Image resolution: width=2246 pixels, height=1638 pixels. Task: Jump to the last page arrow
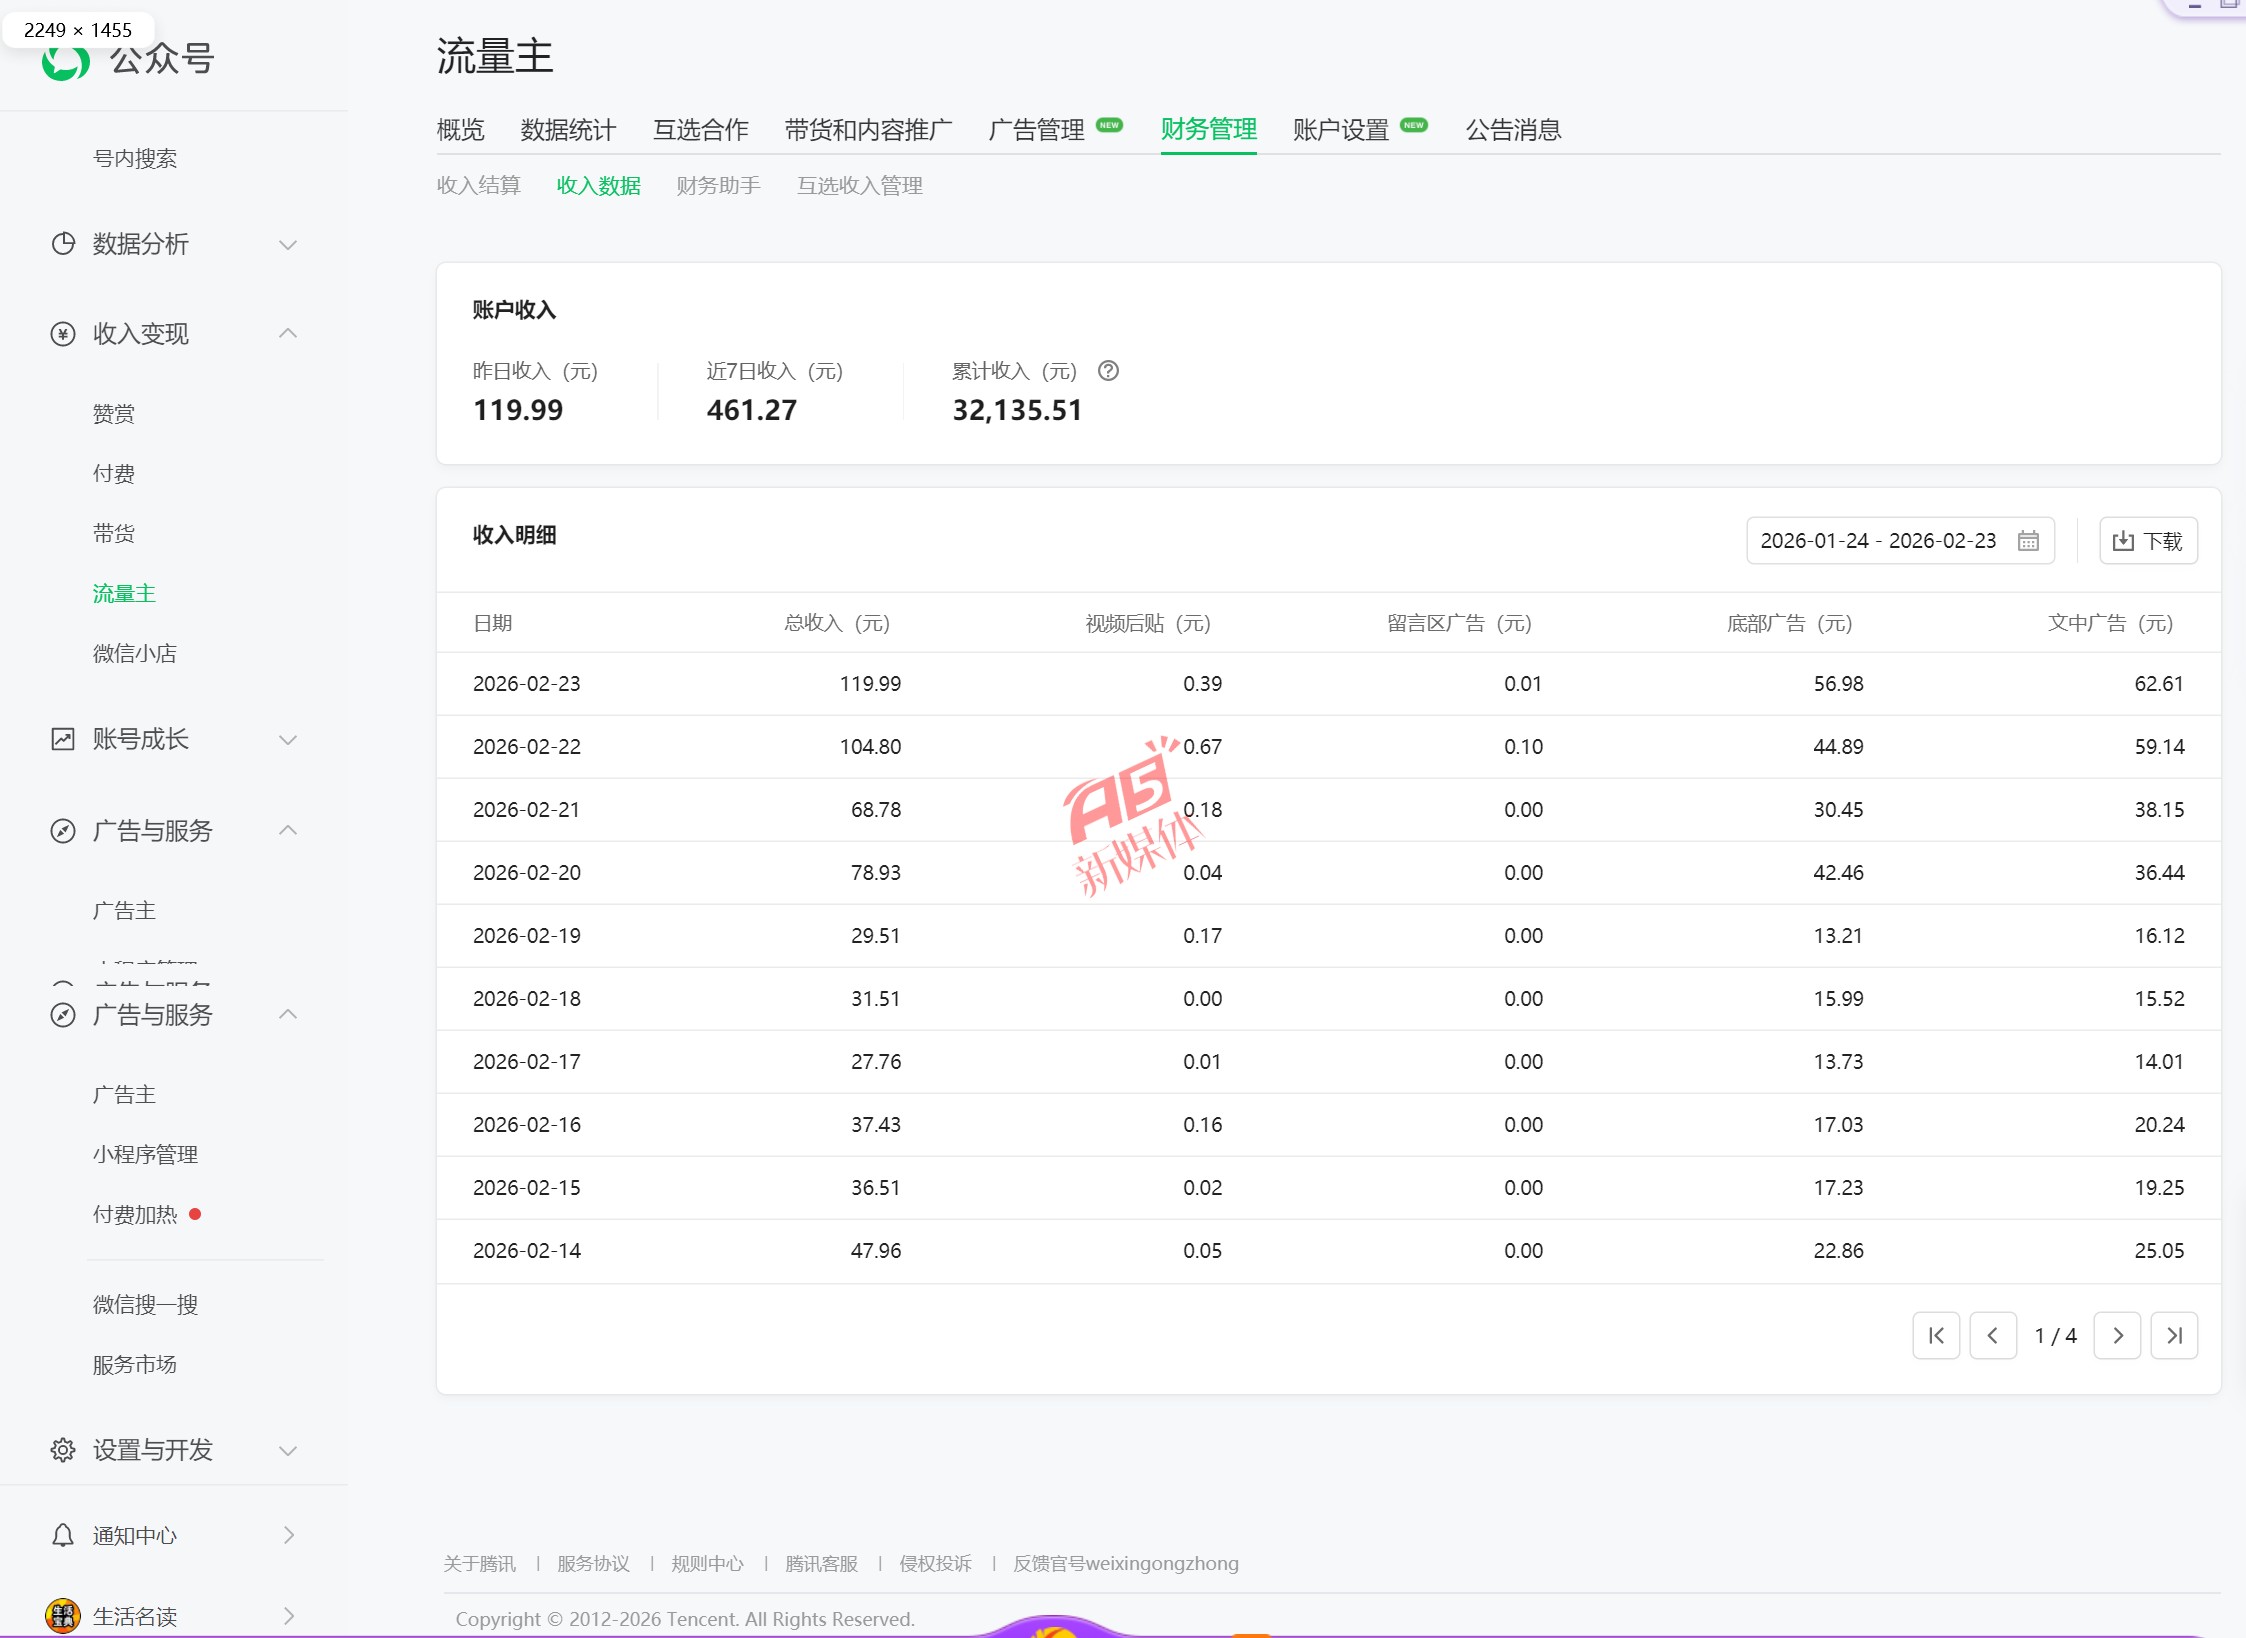2173,1335
